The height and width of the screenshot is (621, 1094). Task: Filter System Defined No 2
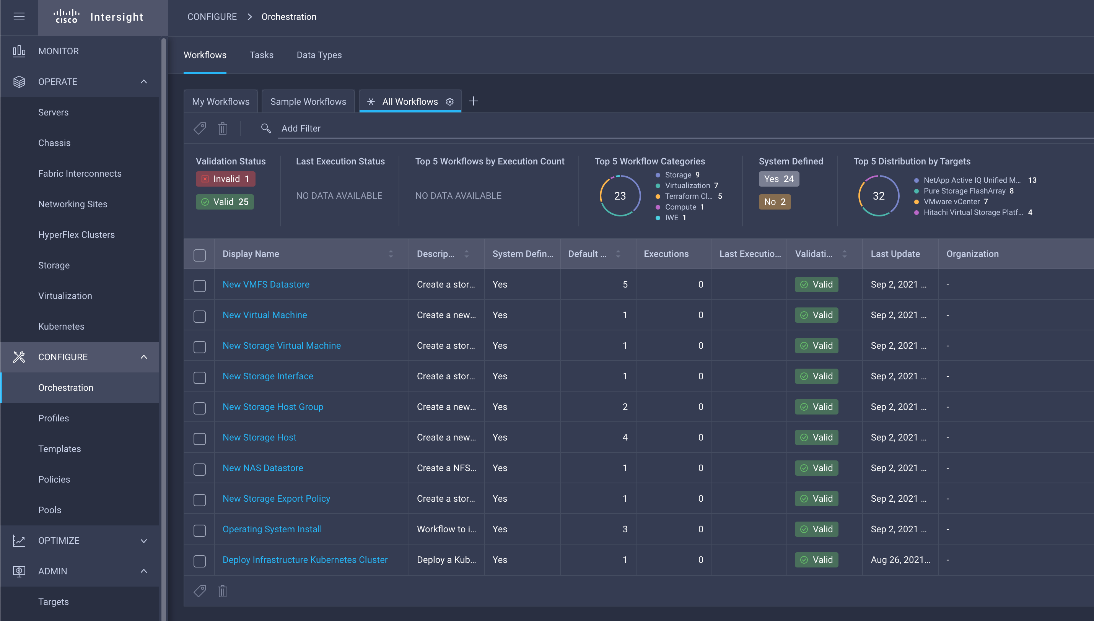point(774,202)
